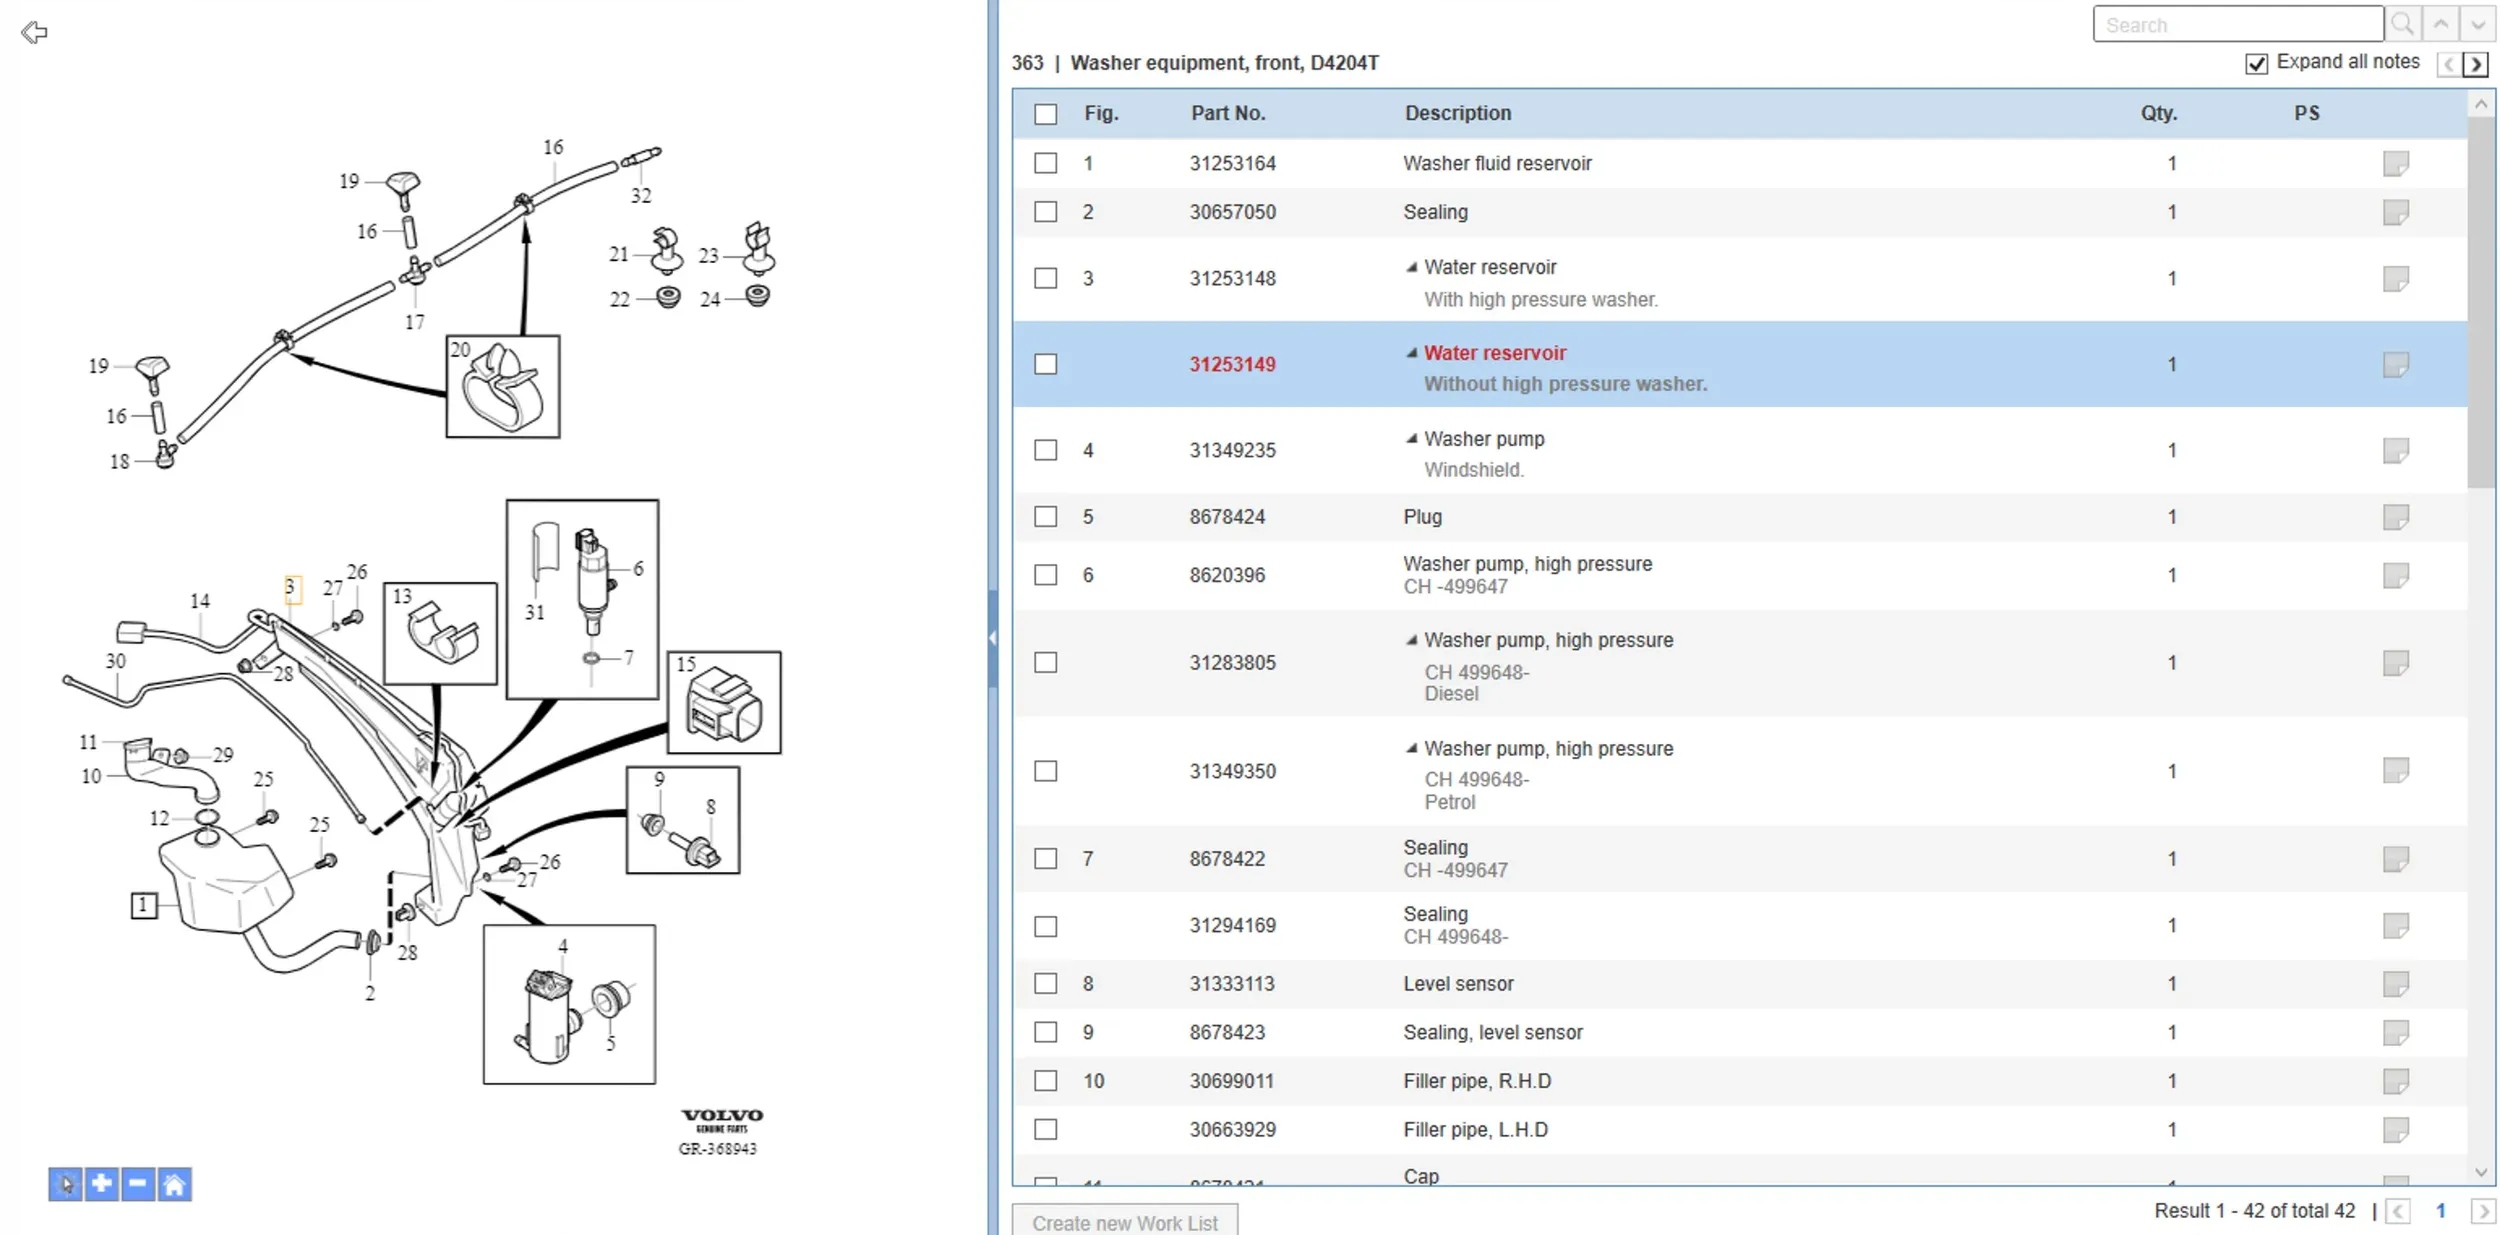Click Create new Work List button
2500x1235 pixels.
coord(1125,1222)
